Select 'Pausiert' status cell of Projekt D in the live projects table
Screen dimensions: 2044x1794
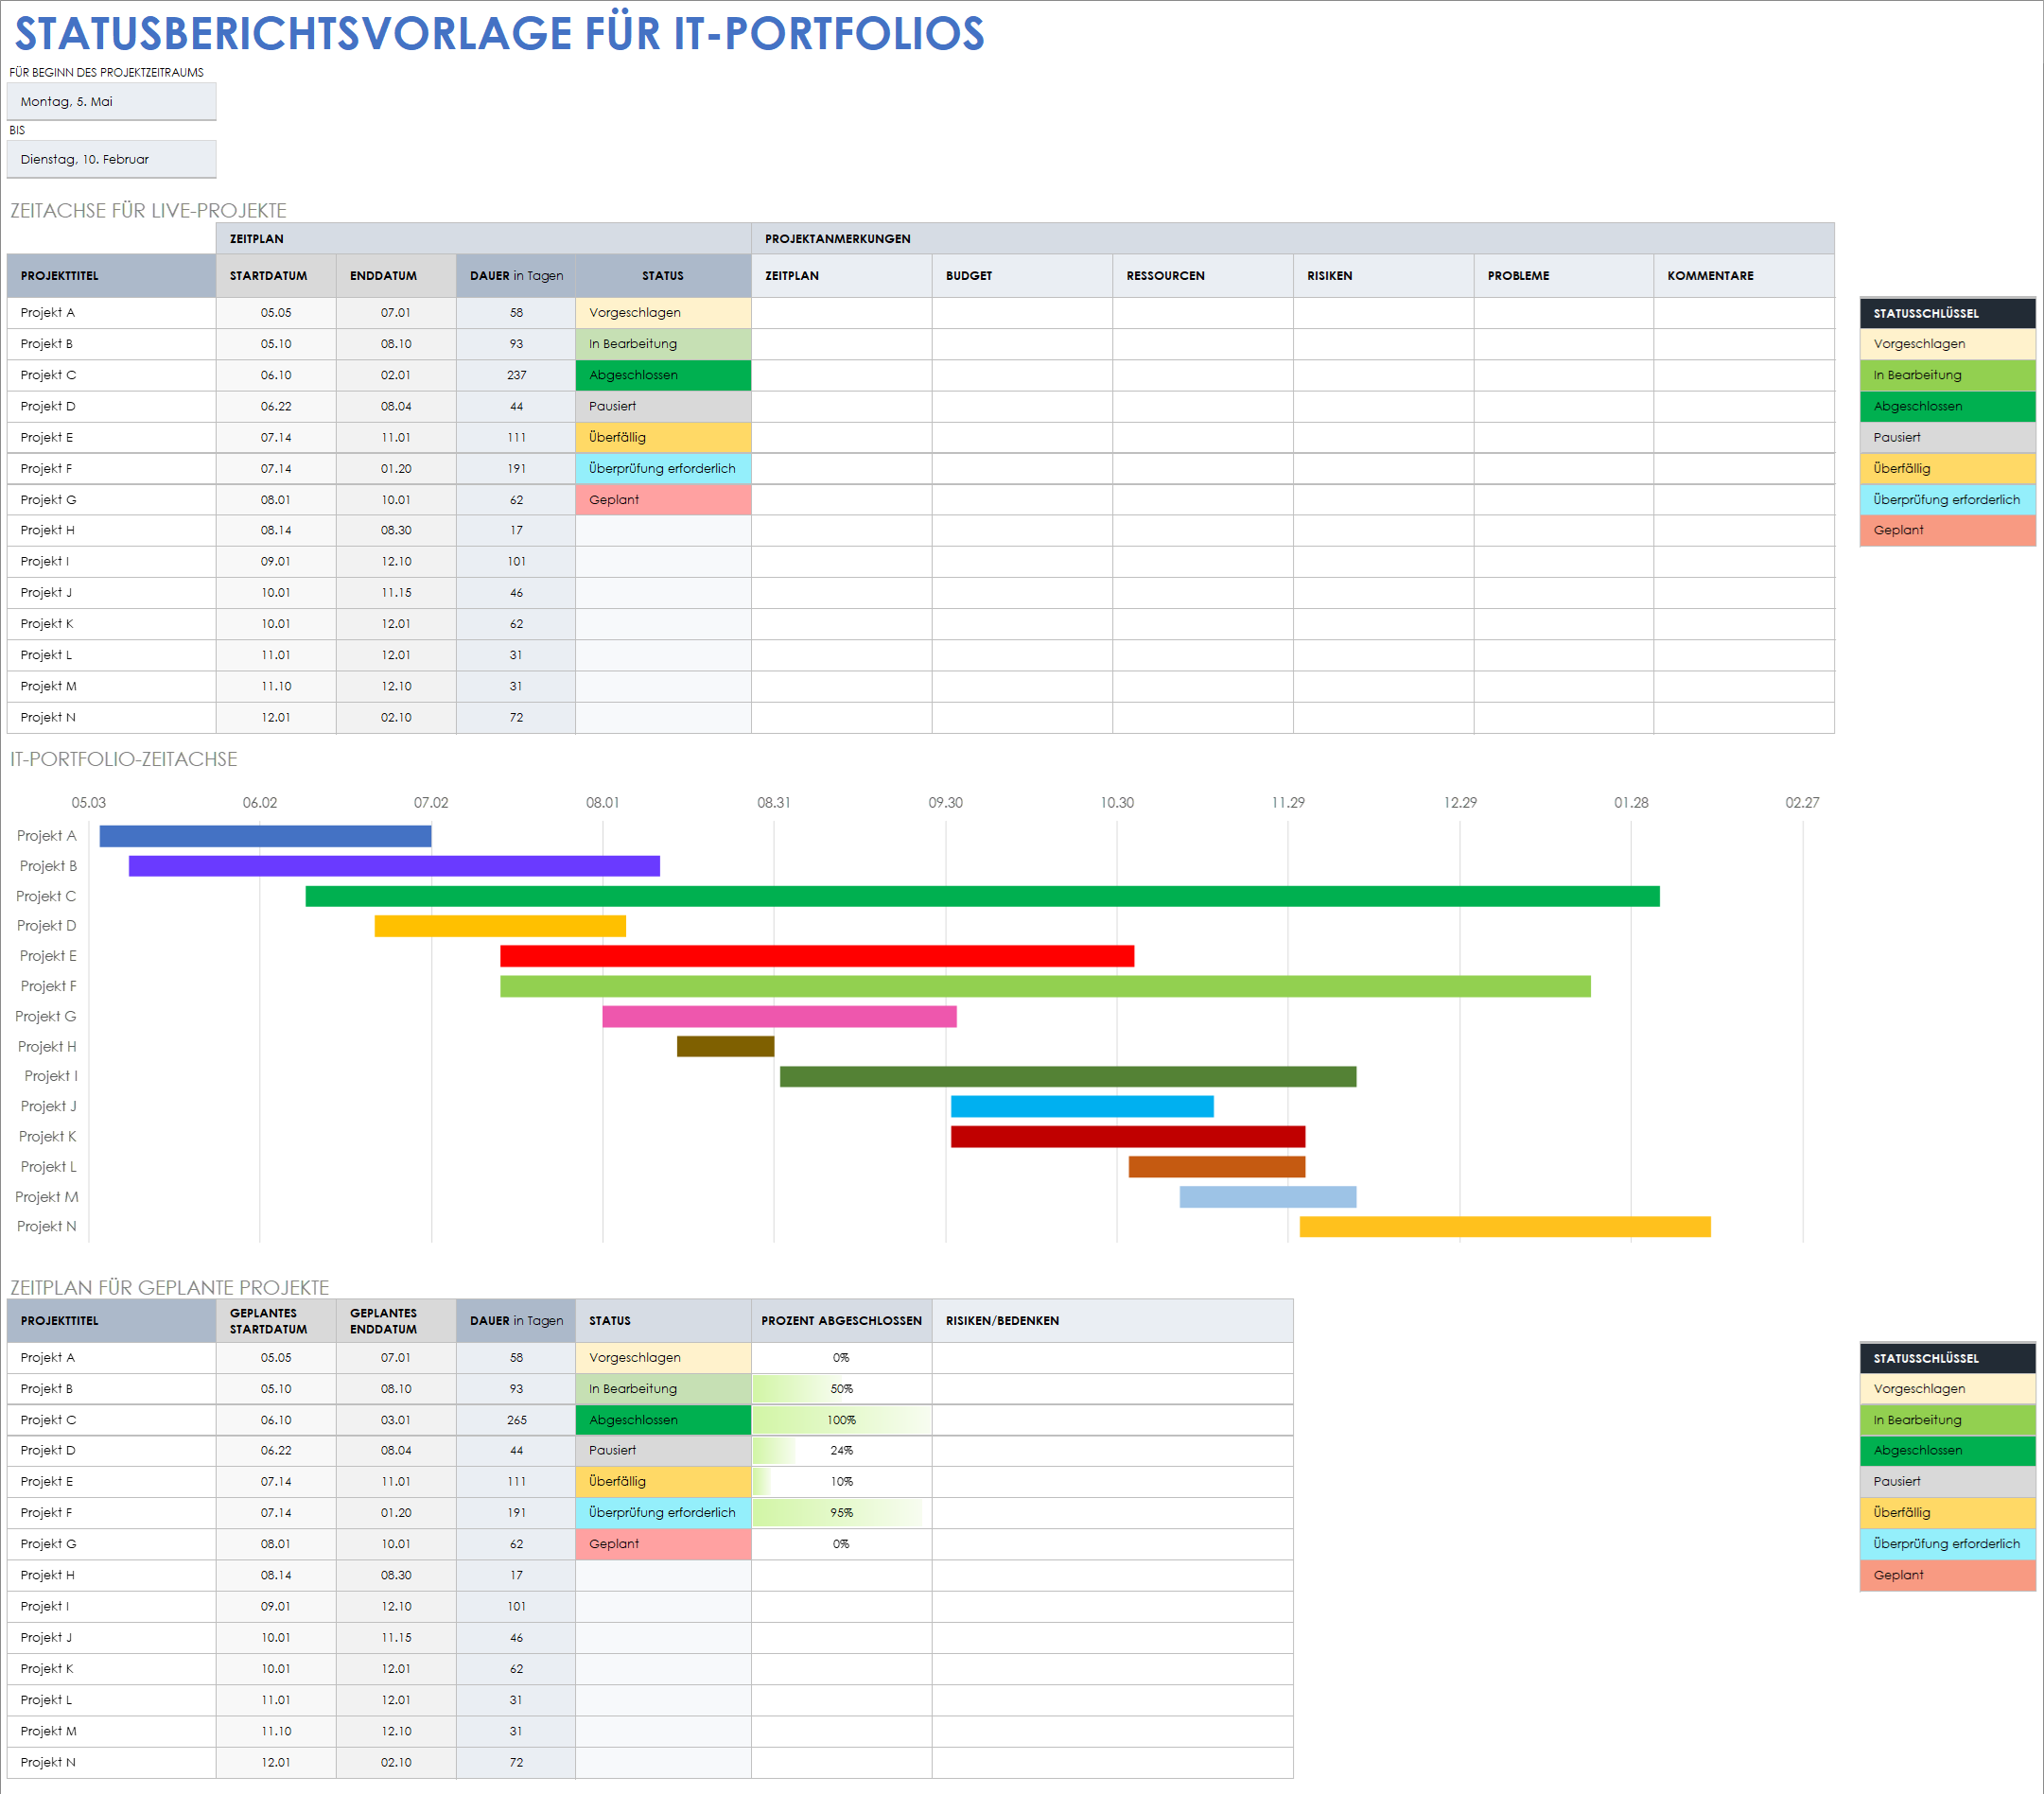tap(663, 406)
